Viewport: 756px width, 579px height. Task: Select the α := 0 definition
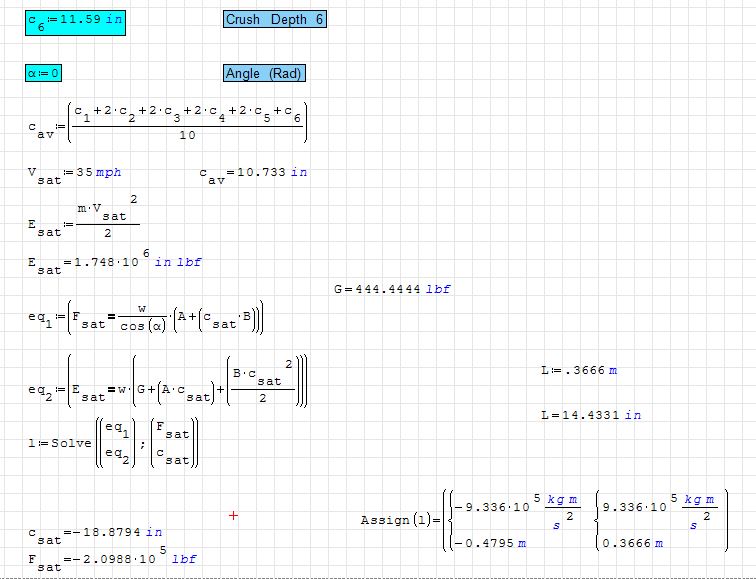click(x=46, y=73)
